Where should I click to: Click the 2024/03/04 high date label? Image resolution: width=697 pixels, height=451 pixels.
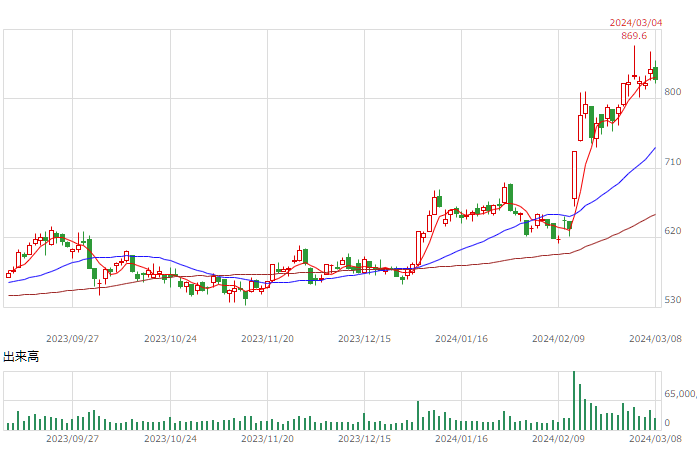(x=636, y=23)
